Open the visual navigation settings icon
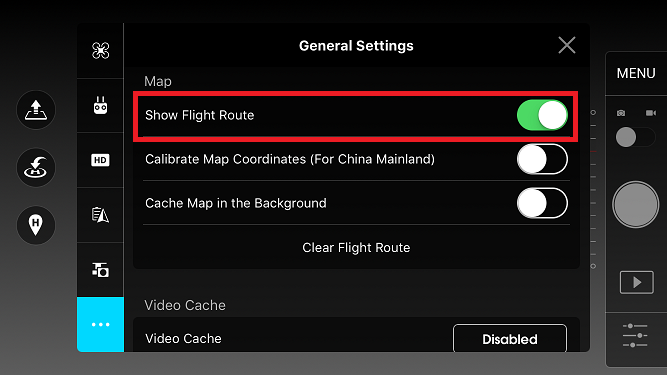The height and width of the screenshot is (375, 667). pyautogui.click(x=100, y=215)
